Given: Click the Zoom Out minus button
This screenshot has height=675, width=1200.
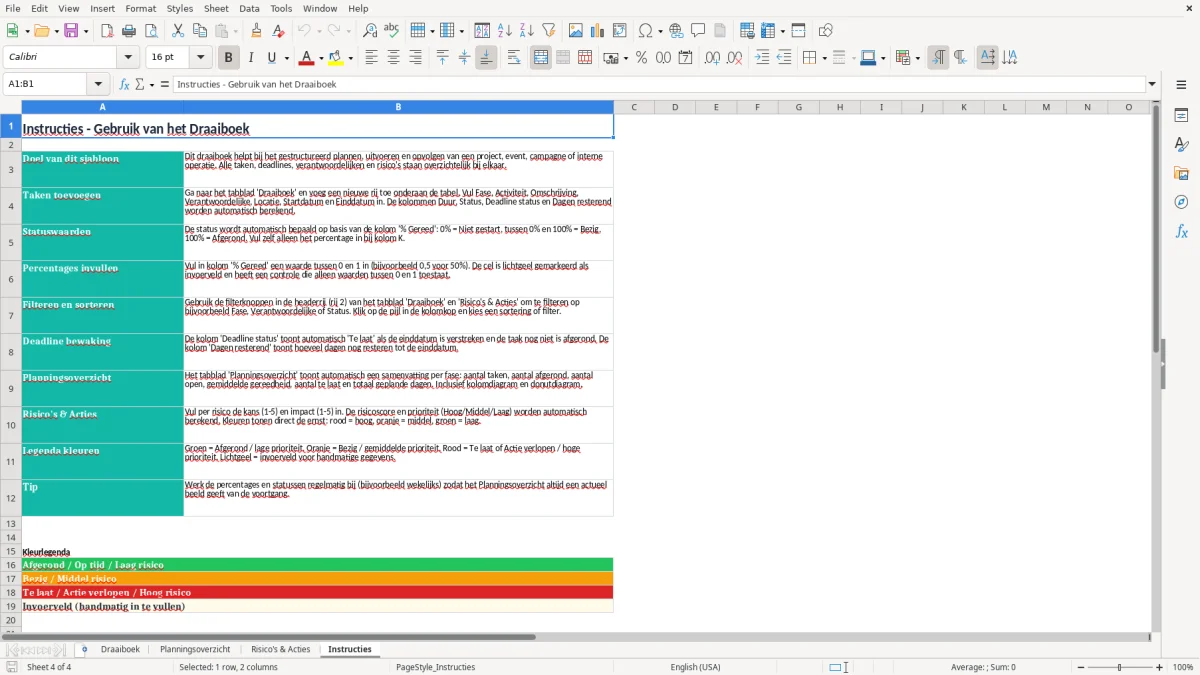Looking at the screenshot, I should click(1080, 667).
